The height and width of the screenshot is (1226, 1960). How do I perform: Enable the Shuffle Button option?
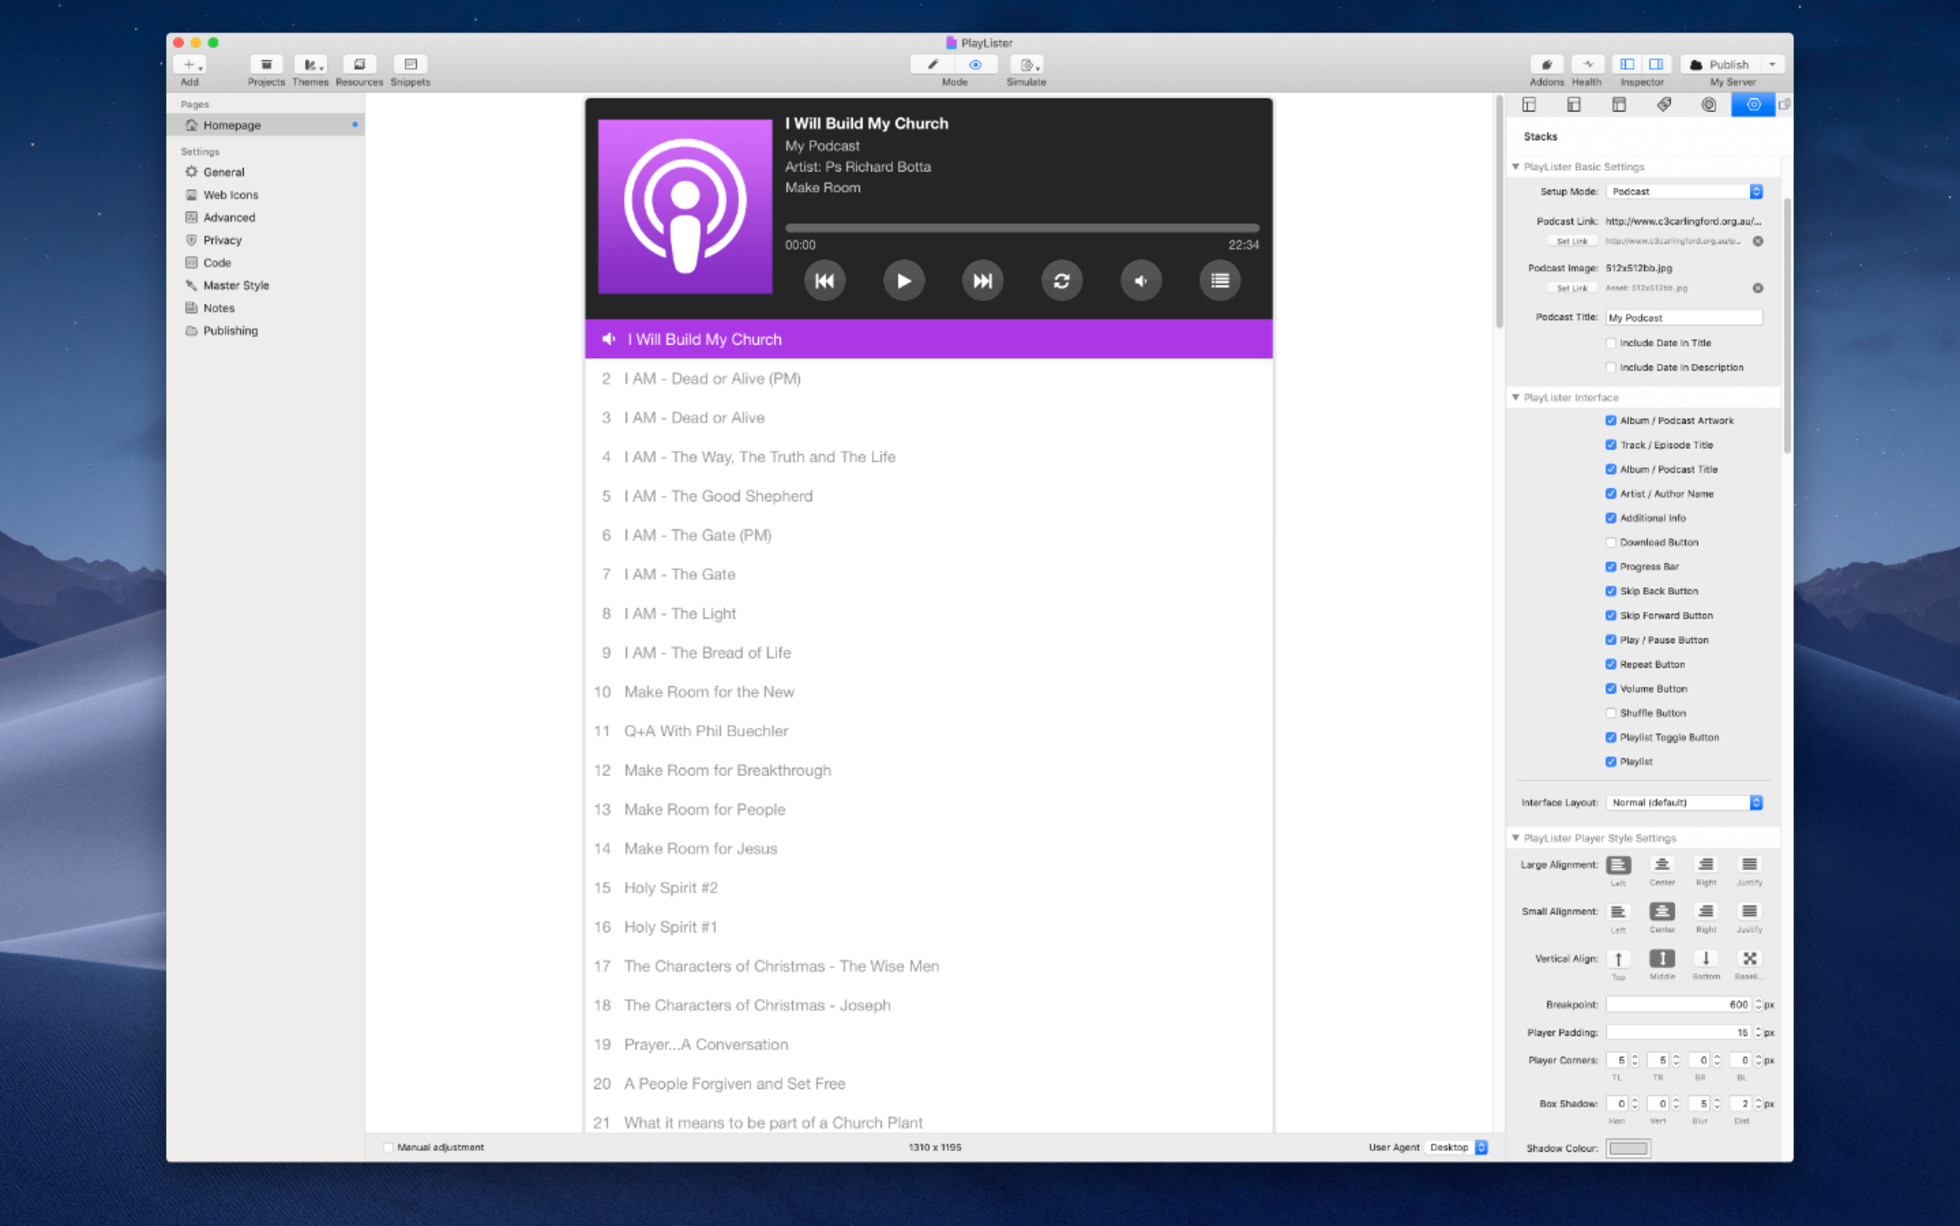coord(1611,712)
